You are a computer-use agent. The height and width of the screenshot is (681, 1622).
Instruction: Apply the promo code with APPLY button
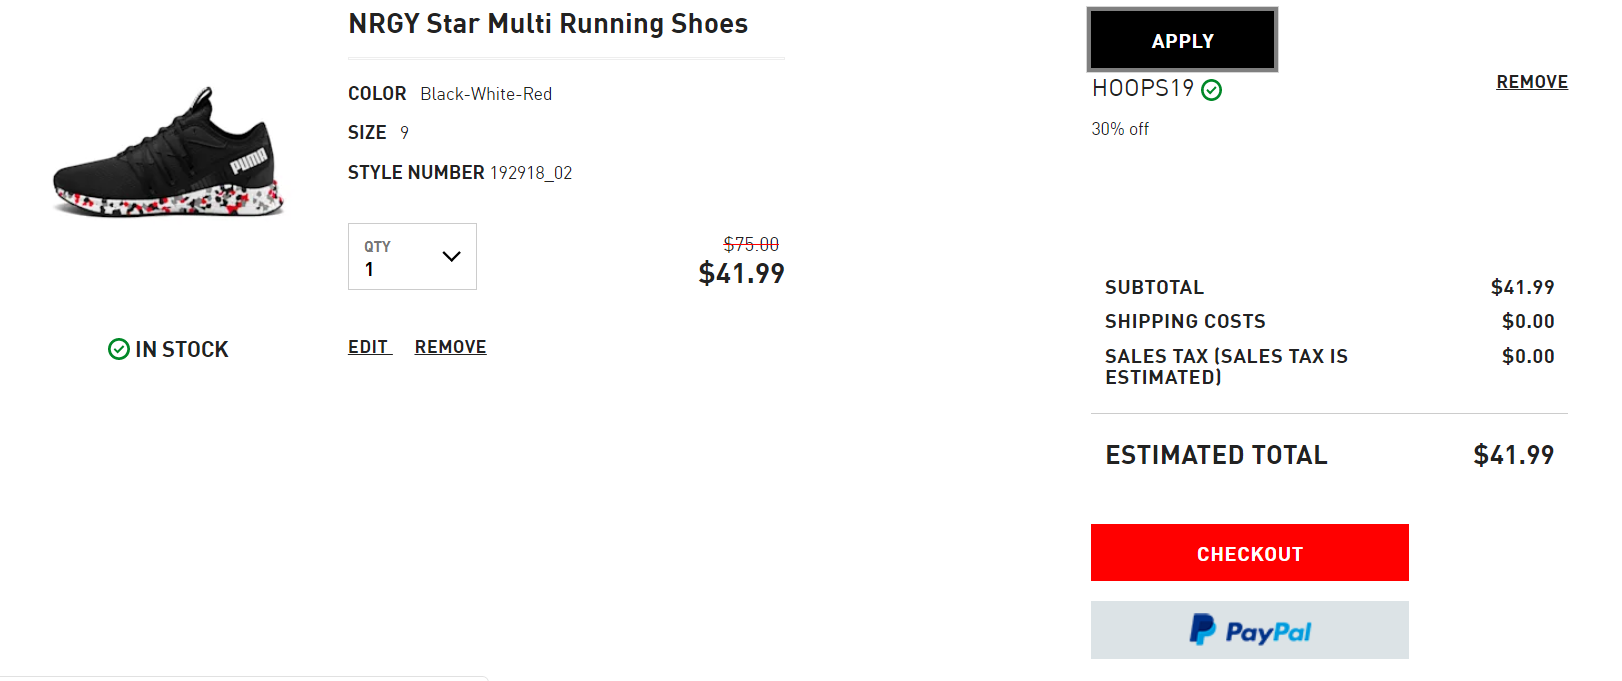1182,40
